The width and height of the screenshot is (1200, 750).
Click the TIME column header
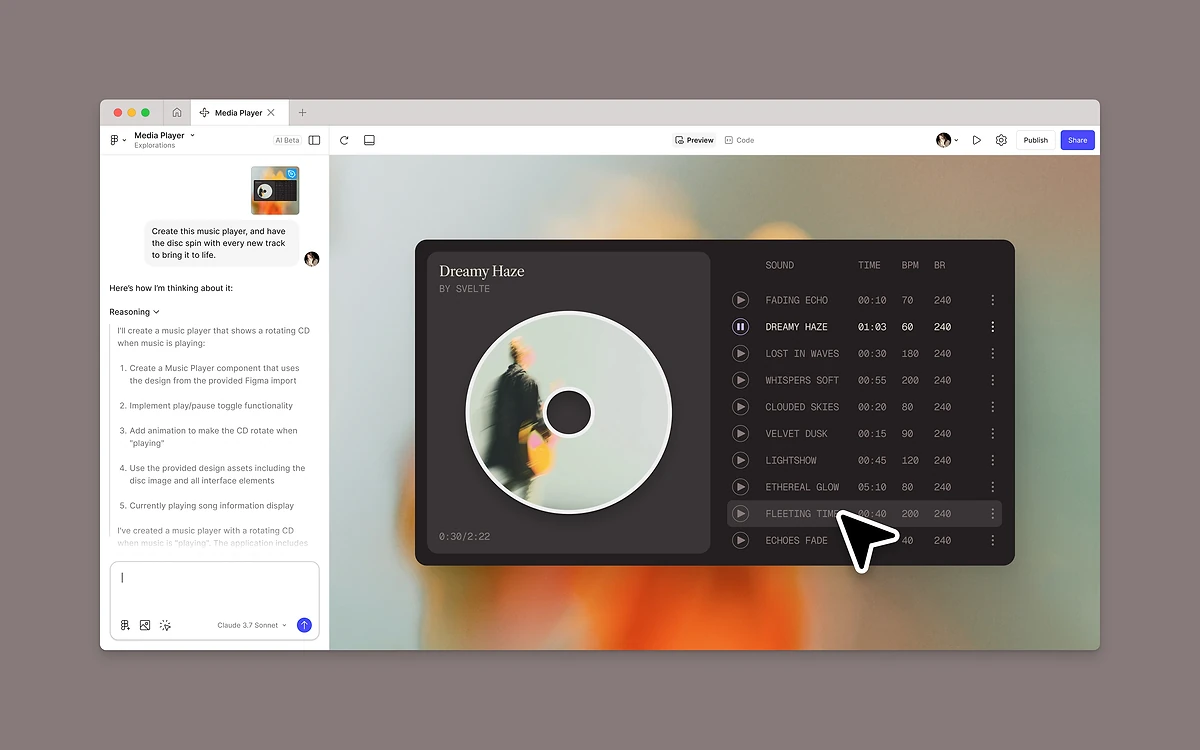[869, 265]
